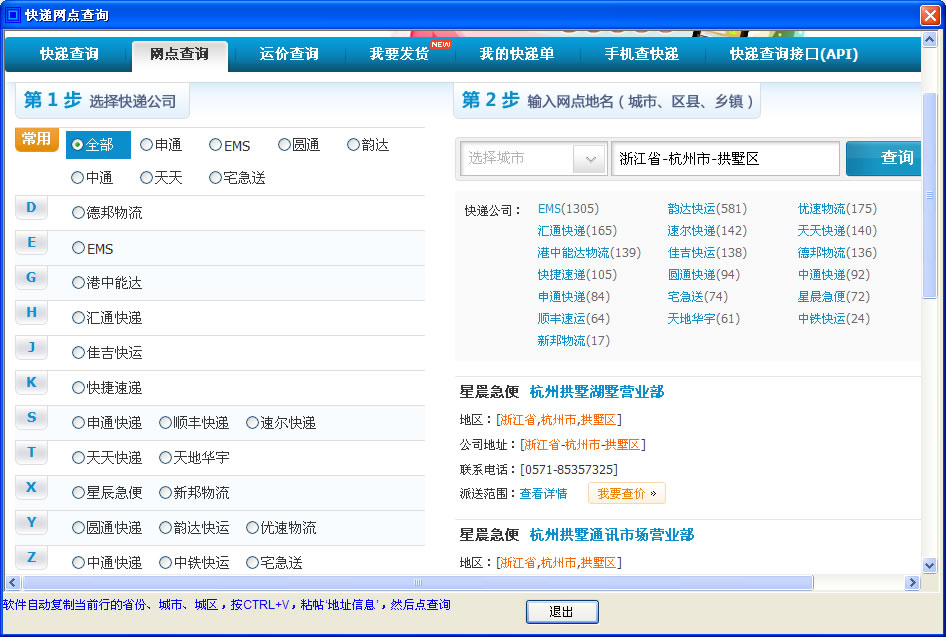946x637 pixels.
Task: Click horizontal scrollbar left arrow
Action: (13, 582)
